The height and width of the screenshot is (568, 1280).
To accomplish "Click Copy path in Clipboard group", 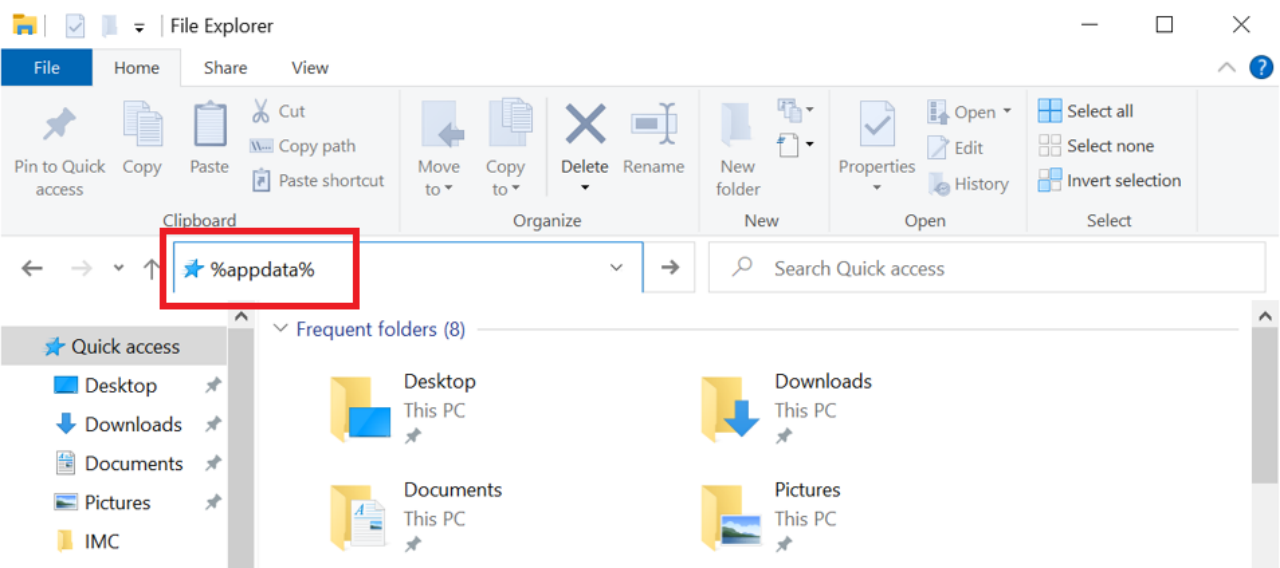I will [303, 146].
